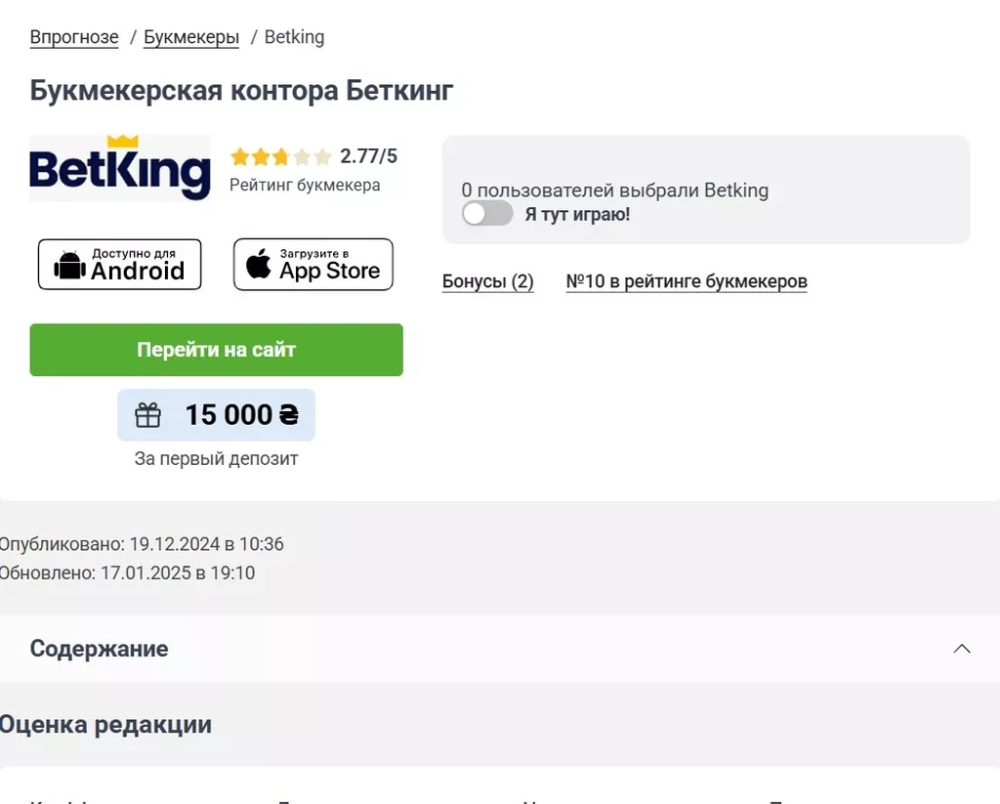Click the gift box bonus icon
1000x804 pixels.
click(x=148, y=415)
